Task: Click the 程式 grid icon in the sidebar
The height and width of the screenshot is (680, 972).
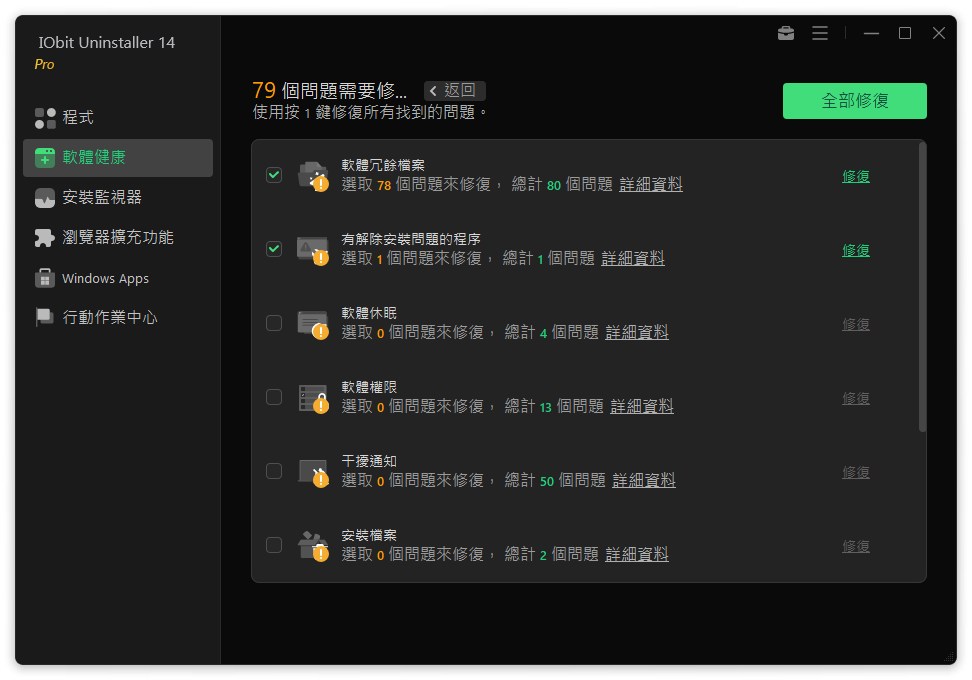Action: click(45, 118)
